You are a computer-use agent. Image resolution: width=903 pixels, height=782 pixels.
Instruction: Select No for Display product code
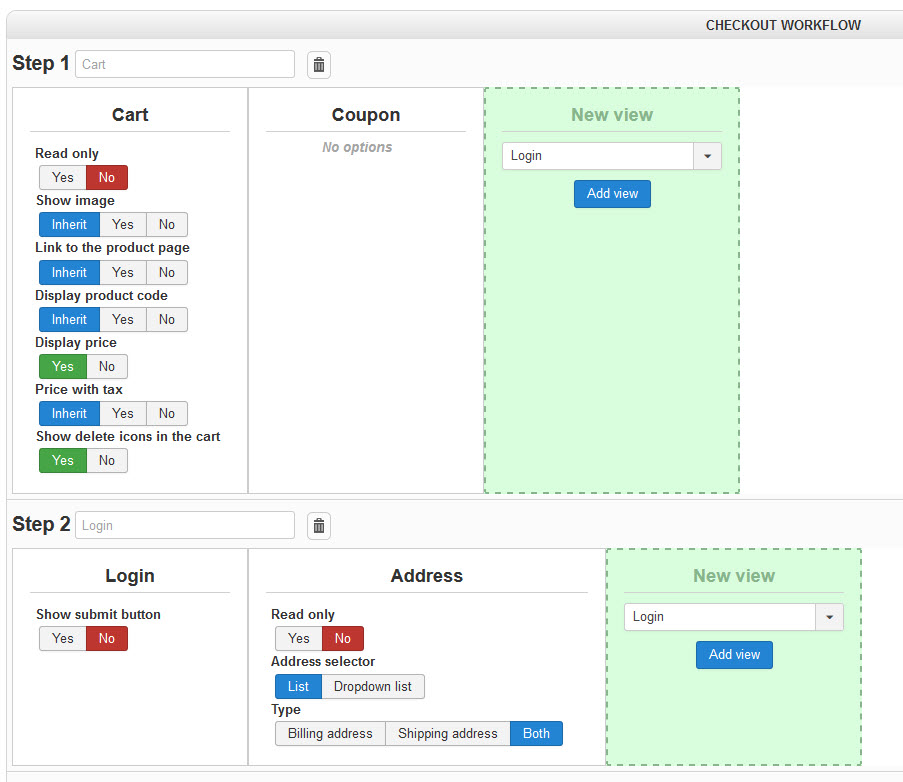pyautogui.click(x=166, y=320)
